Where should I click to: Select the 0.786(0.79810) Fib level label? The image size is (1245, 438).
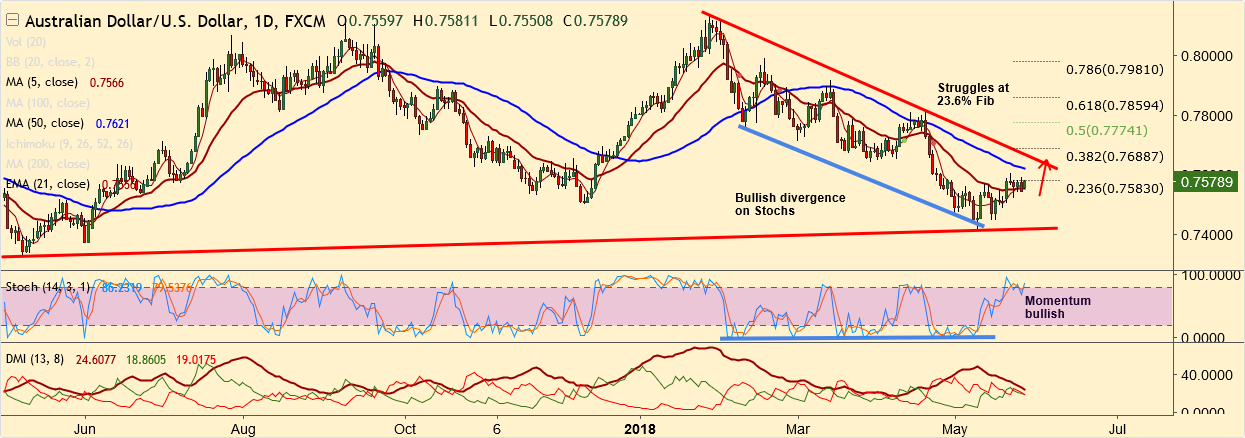[1116, 70]
